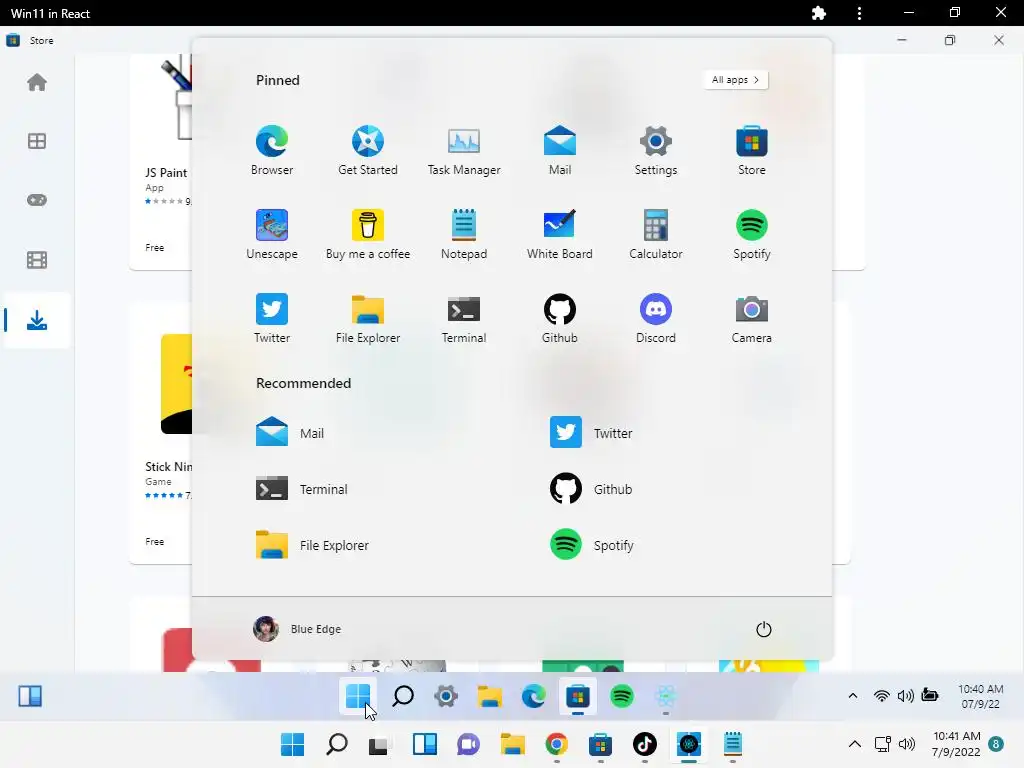
Task: Open notification badge showing 8
Action: (x=995, y=744)
